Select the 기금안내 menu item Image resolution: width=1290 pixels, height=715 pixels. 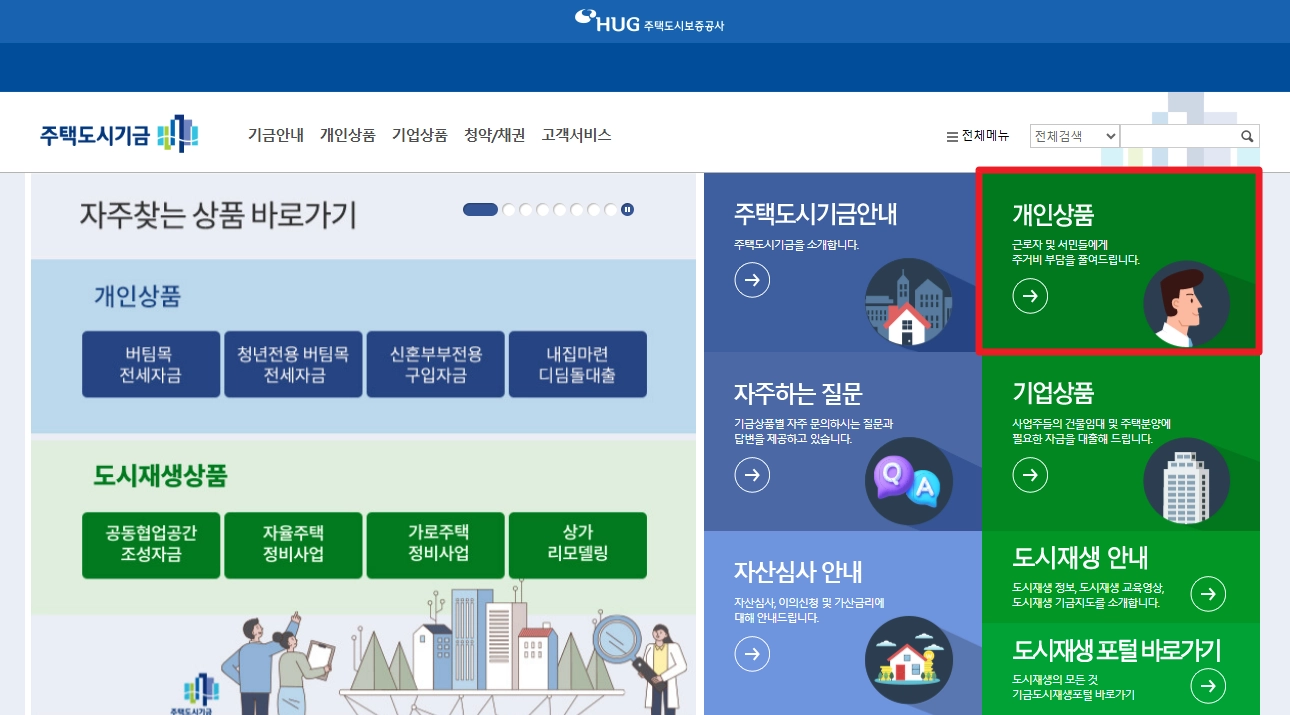tap(275, 135)
